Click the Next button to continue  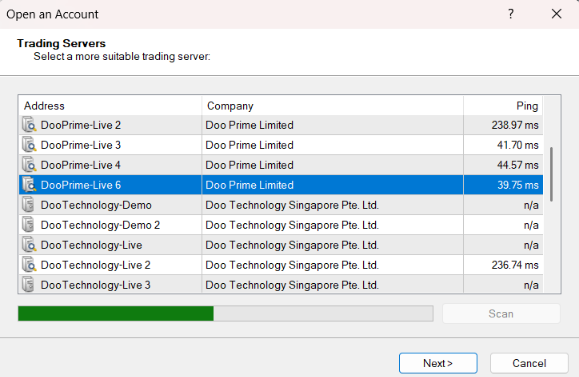coord(438,363)
